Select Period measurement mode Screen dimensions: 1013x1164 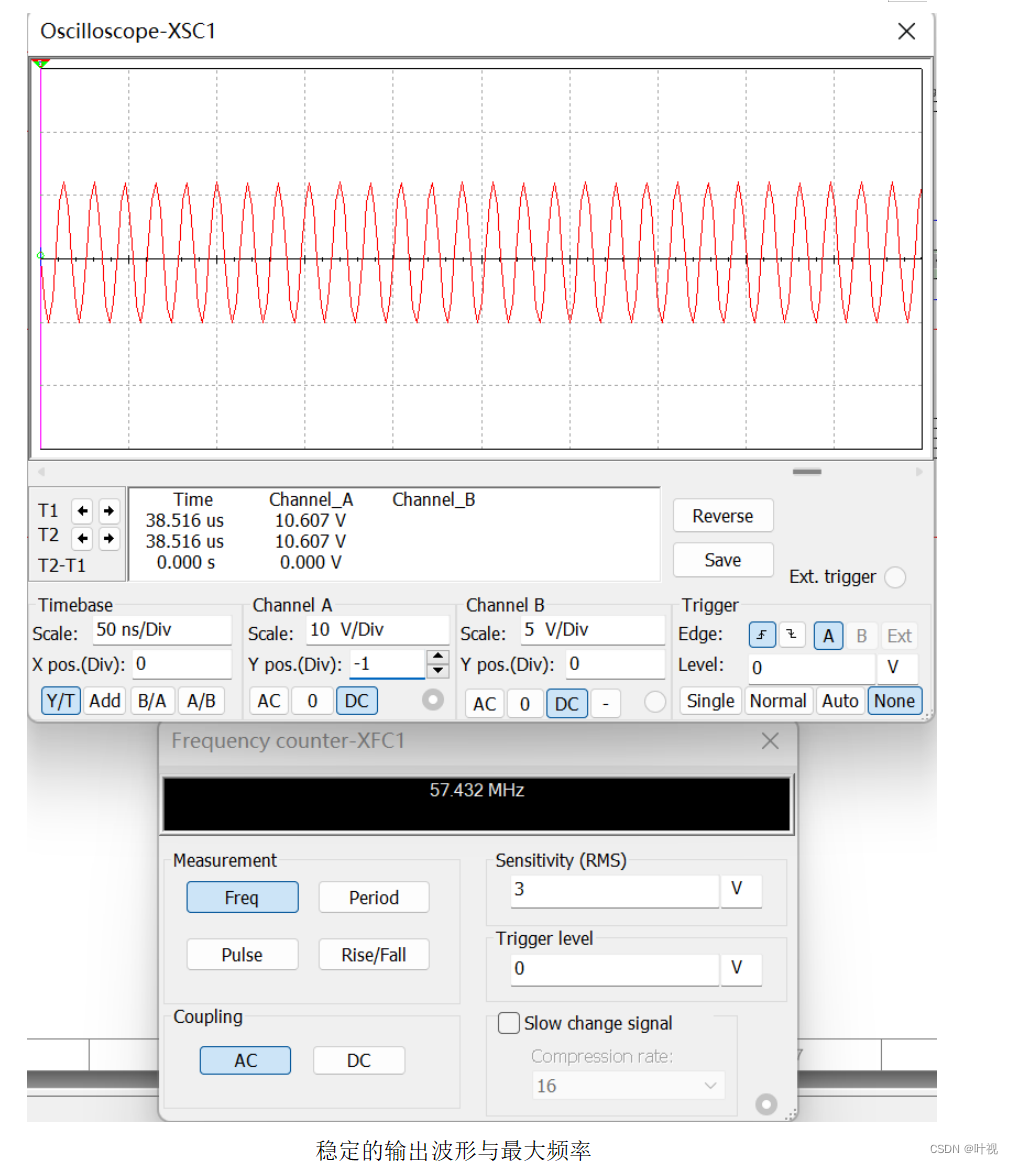[374, 897]
